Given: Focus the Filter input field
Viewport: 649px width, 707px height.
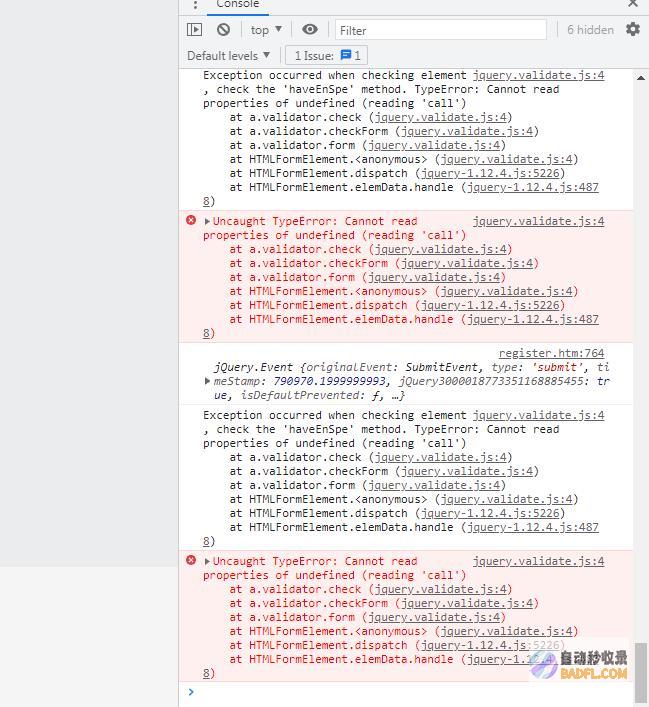Looking at the screenshot, I should [441, 30].
